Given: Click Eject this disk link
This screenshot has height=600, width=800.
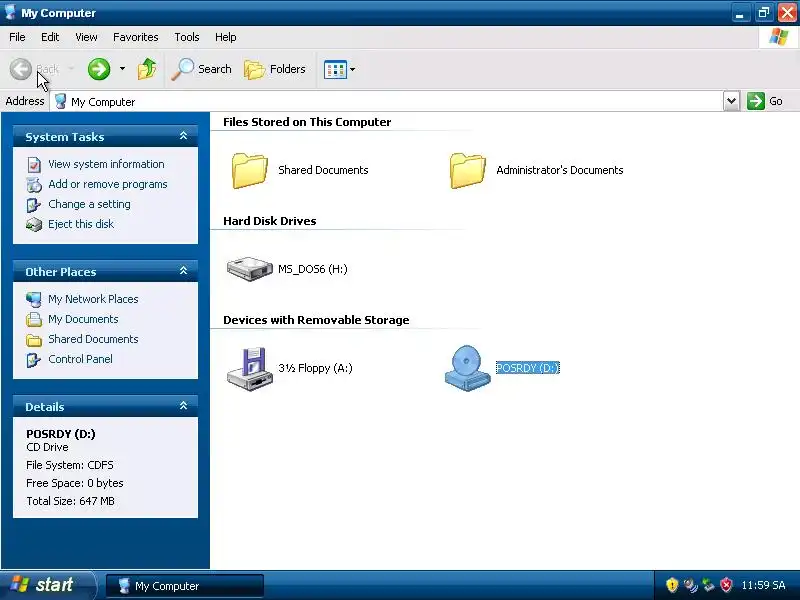Looking at the screenshot, I should (x=81, y=224).
